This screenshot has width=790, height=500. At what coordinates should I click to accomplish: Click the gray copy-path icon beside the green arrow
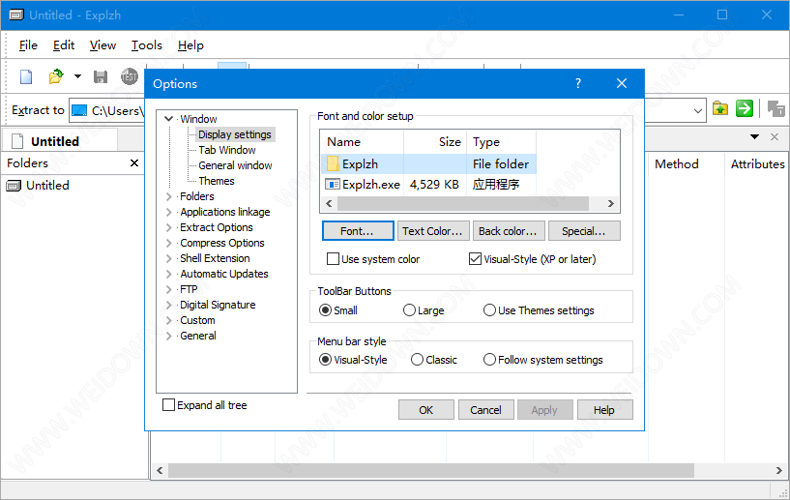point(776,108)
